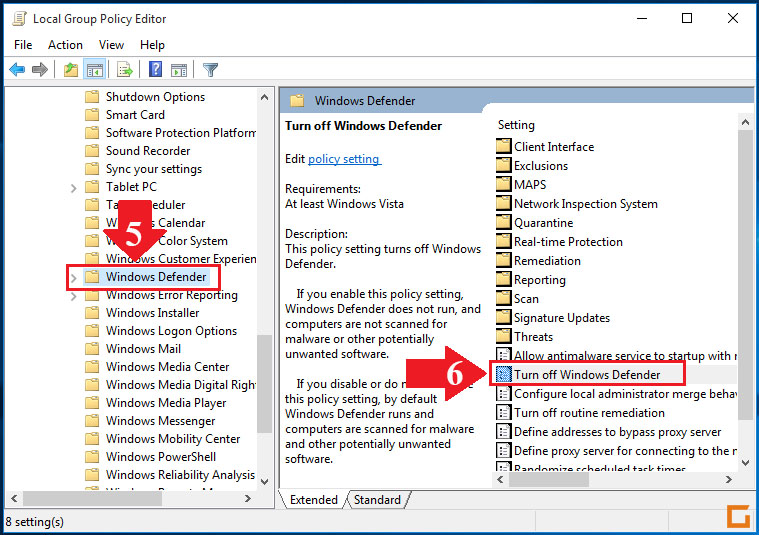Click settings list scroll-down arrow

coord(745,463)
